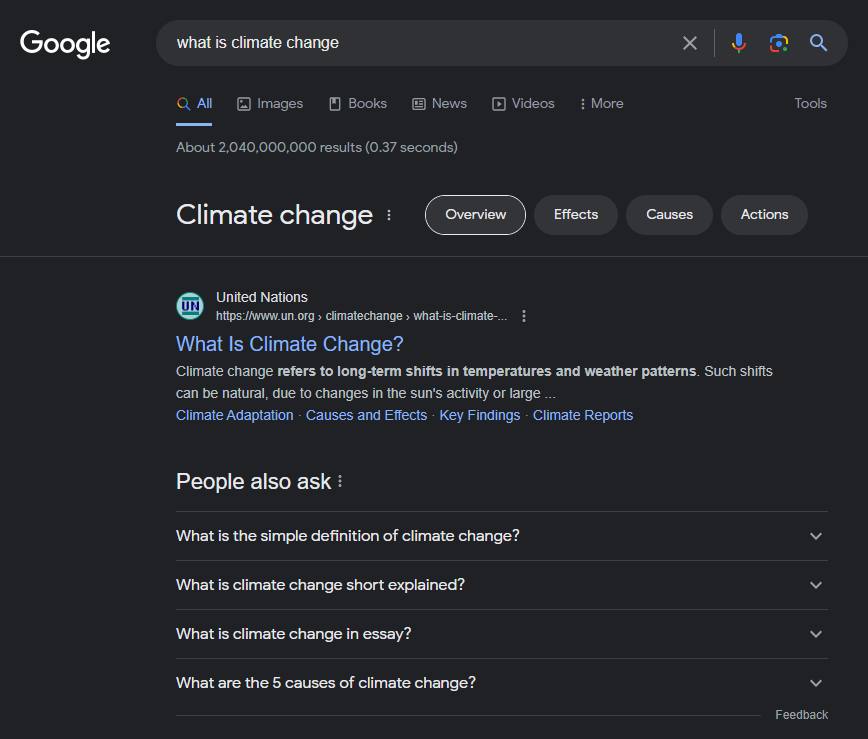Switch to the Images tab
Image resolution: width=868 pixels, height=739 pixels.
270,103
